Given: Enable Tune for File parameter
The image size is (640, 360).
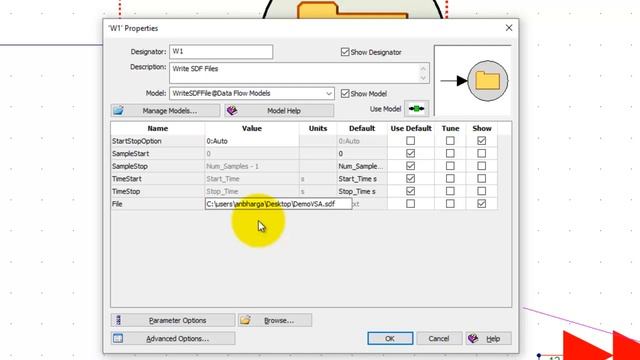Looking at the screenshot, I should pyautogui.click(x=450, y=204).
